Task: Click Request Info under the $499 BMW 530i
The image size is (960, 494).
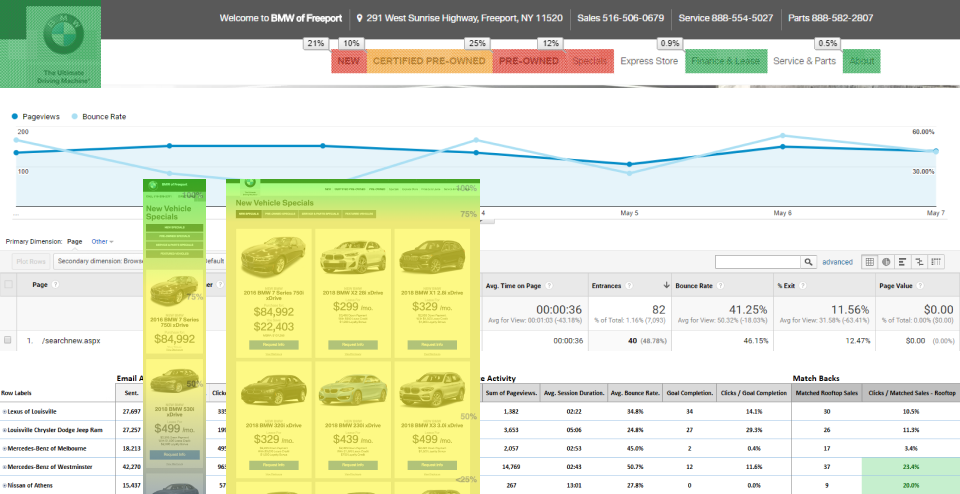Action: [x=175, y=455]
